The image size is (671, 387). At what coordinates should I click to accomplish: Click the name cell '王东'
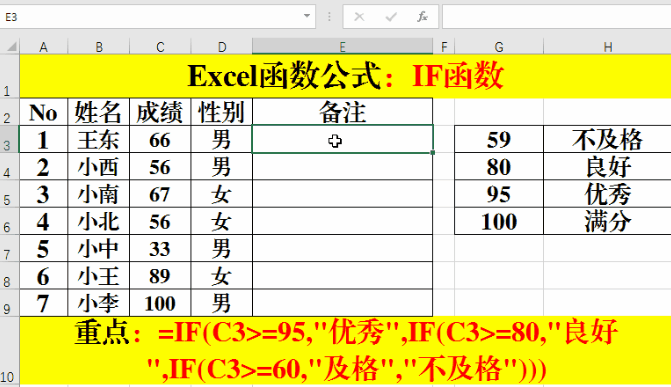98,139
